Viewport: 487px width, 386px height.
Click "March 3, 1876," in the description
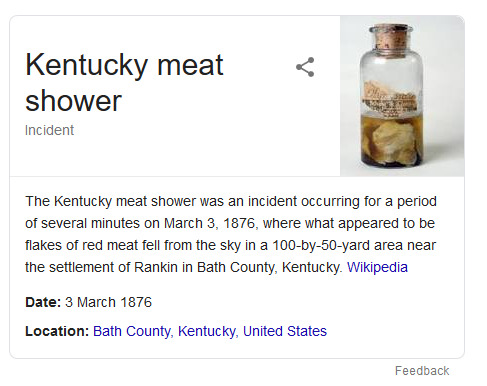pyautogui.click(x=211, y=223)
